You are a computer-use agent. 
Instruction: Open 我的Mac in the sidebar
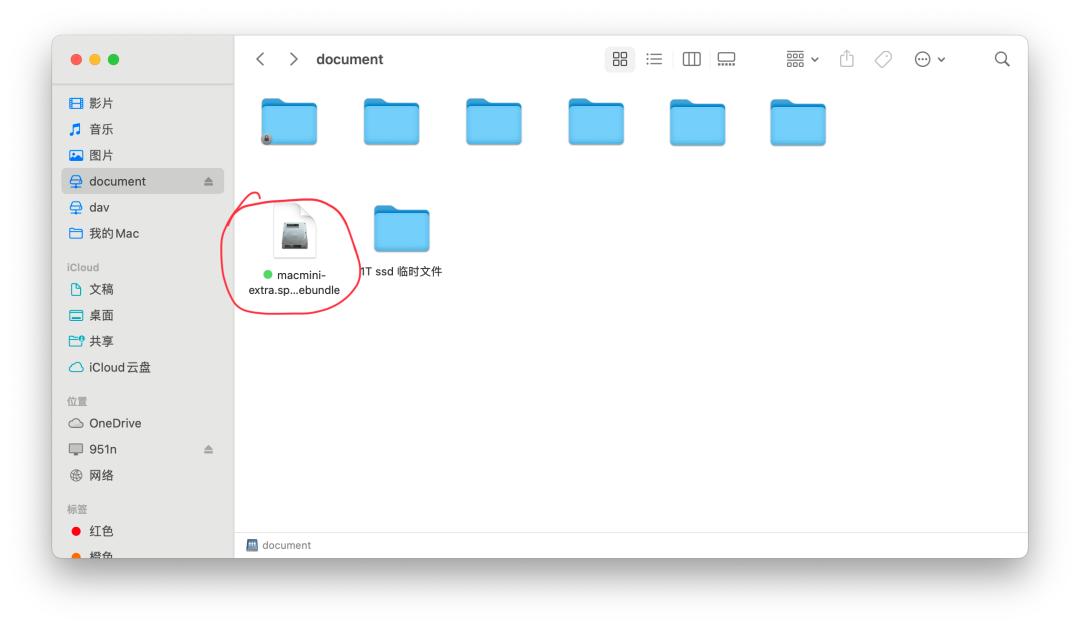pyautogui.click(x=143, y=234)
